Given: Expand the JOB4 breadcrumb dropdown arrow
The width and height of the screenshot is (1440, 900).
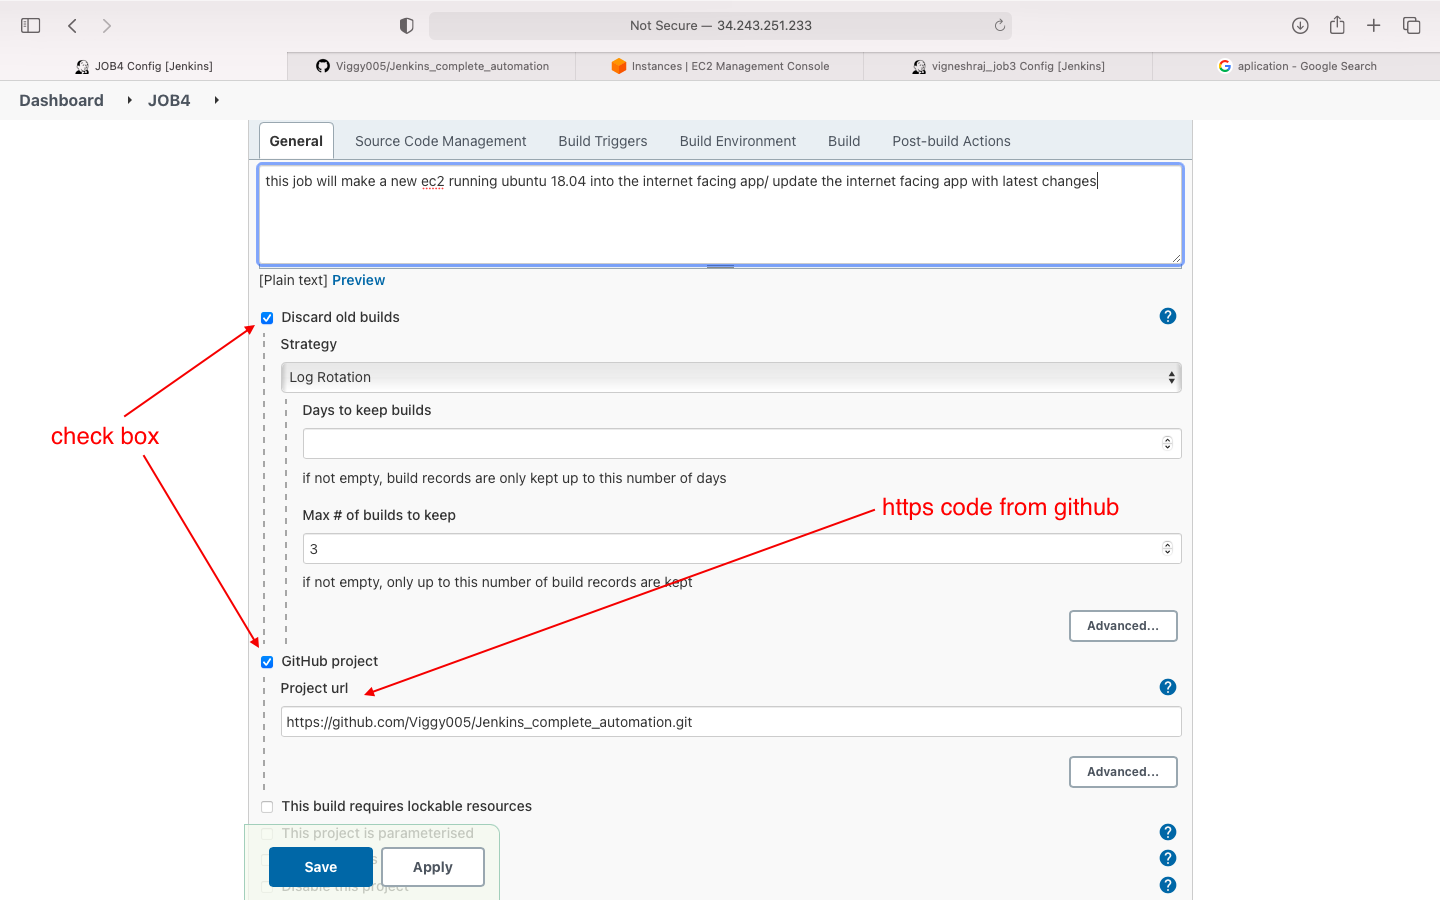Looking at the screenshot, I should coord(216,100).
